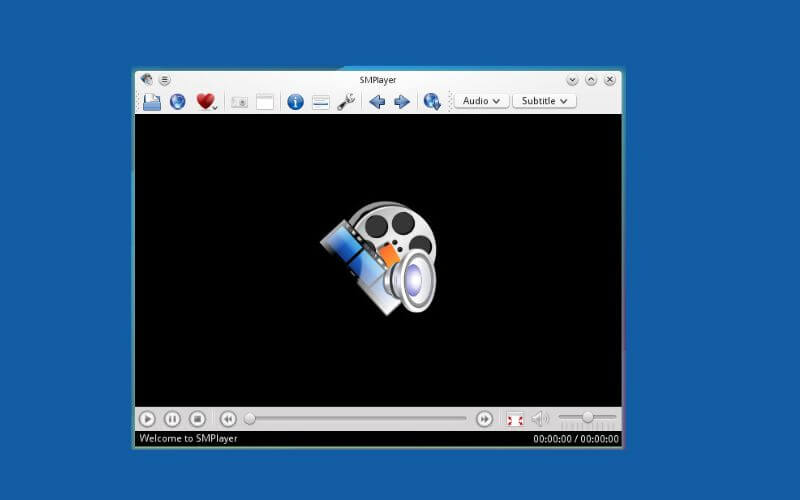Open the favorites heart menu
800x500 pixels.
tap(205, 101)
